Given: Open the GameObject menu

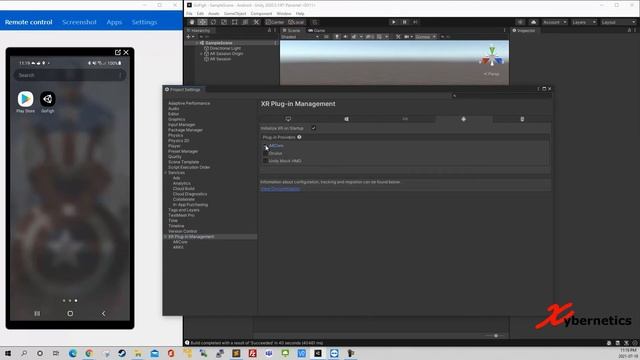Looking at the screenshot, I should coord(235,13).
